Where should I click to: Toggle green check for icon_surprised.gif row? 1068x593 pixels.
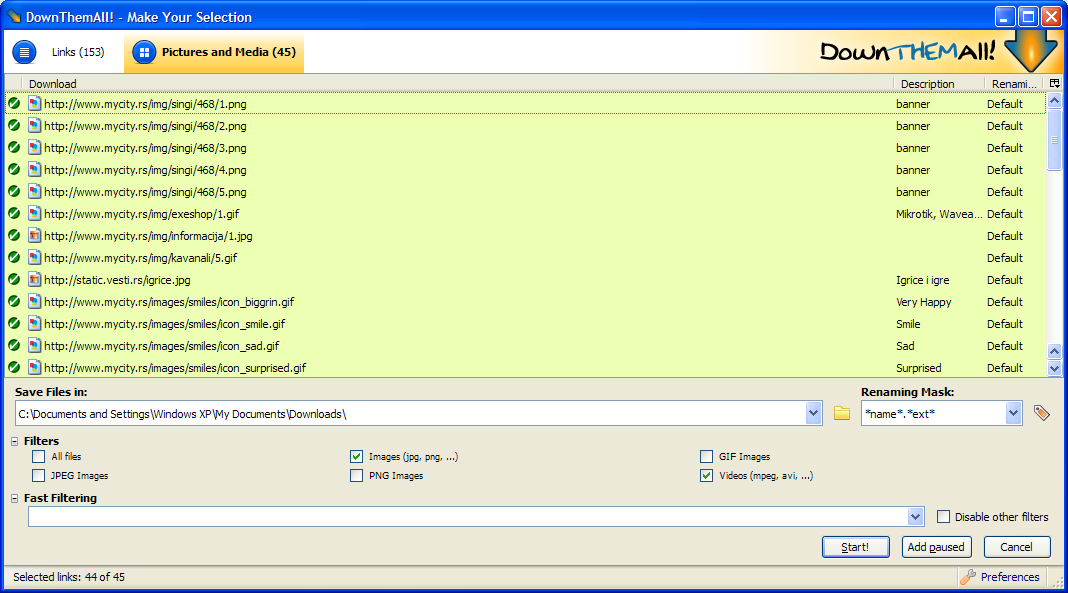point(14,368)
